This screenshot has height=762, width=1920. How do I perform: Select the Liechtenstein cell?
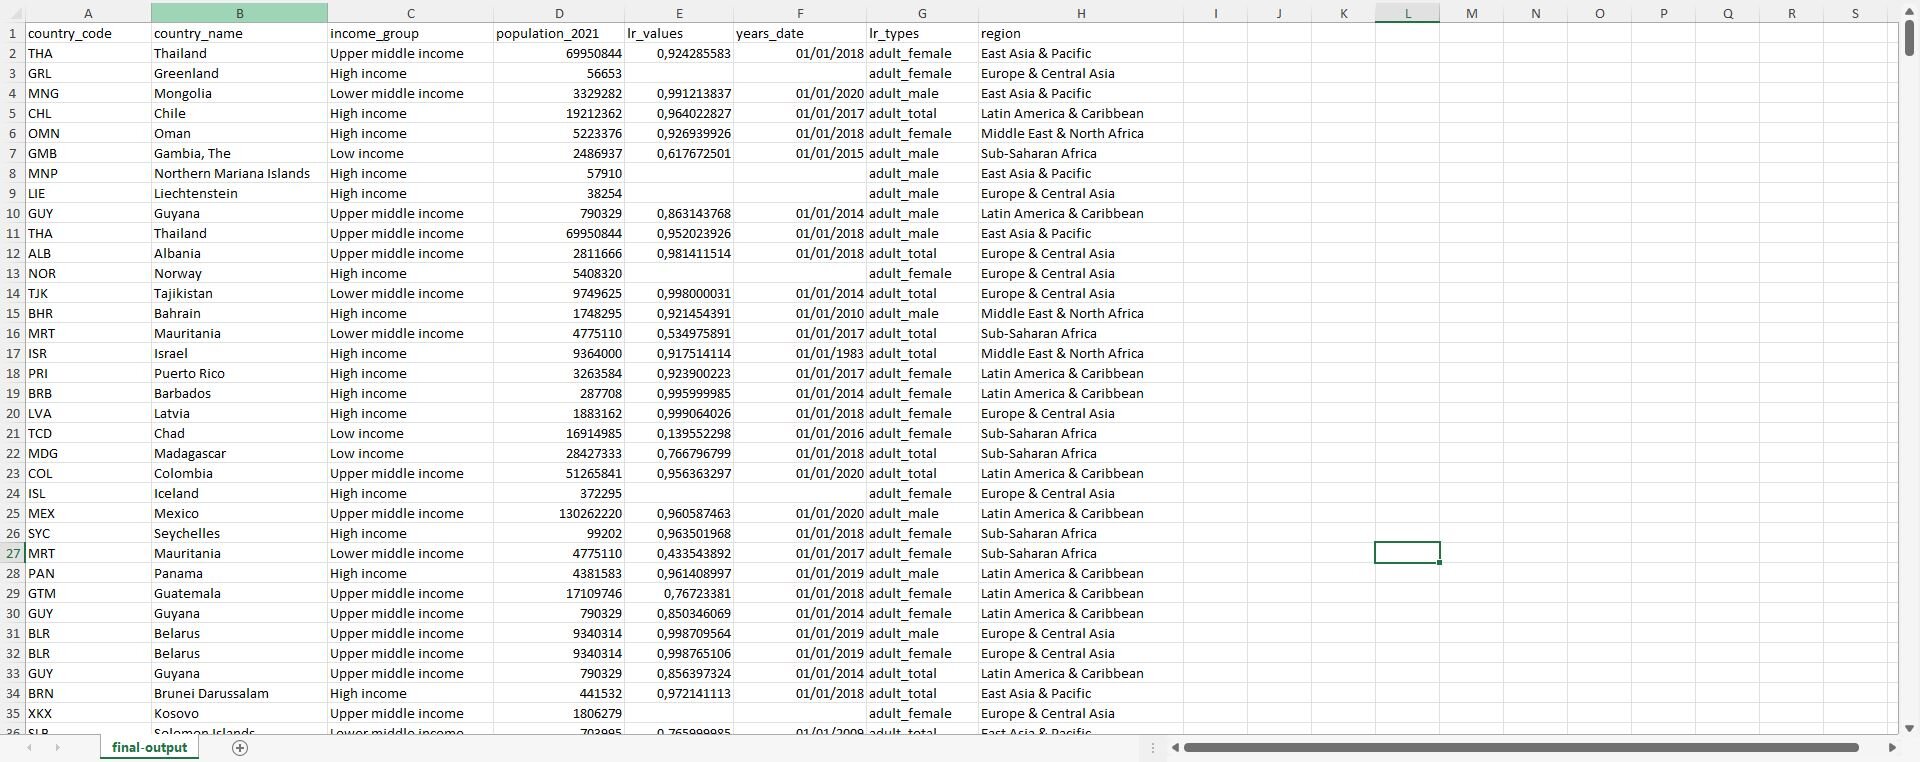(x=239, y=193)
